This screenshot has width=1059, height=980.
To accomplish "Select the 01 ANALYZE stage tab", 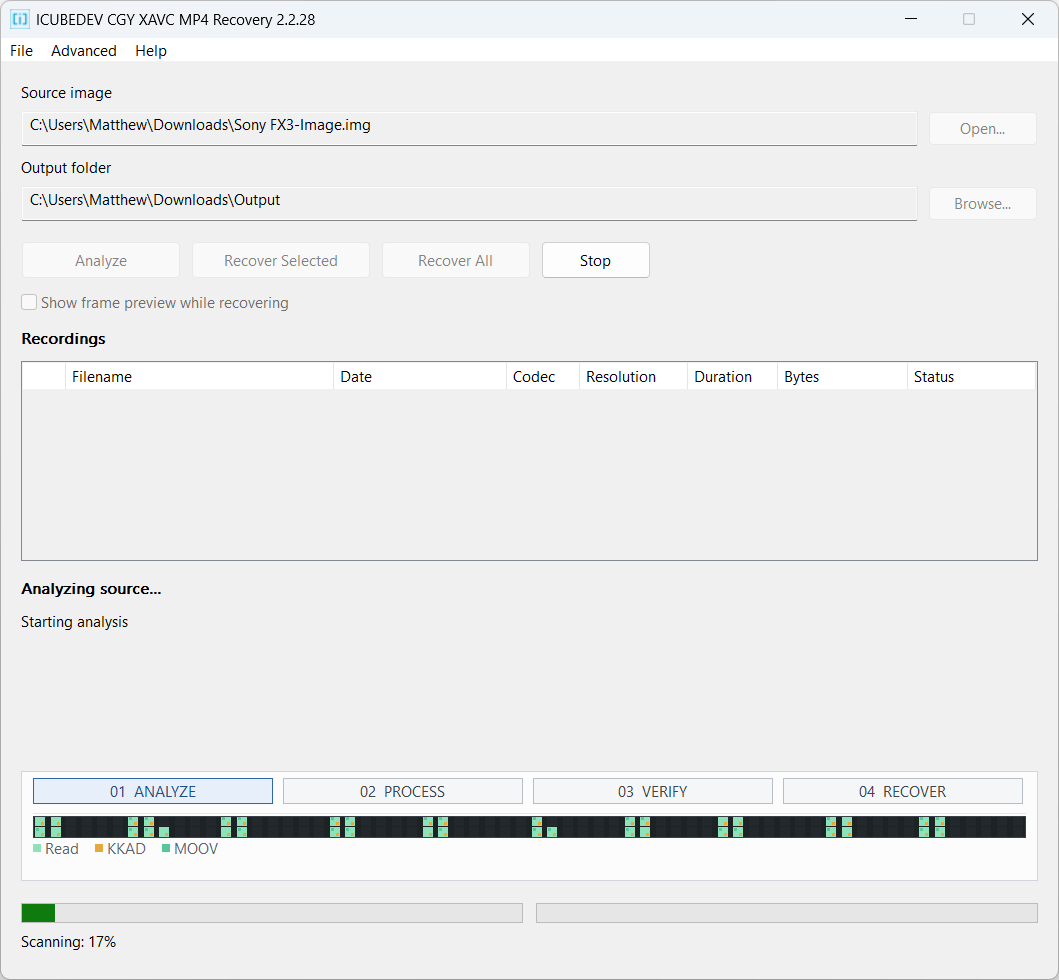I will click(x=153, y=791).
